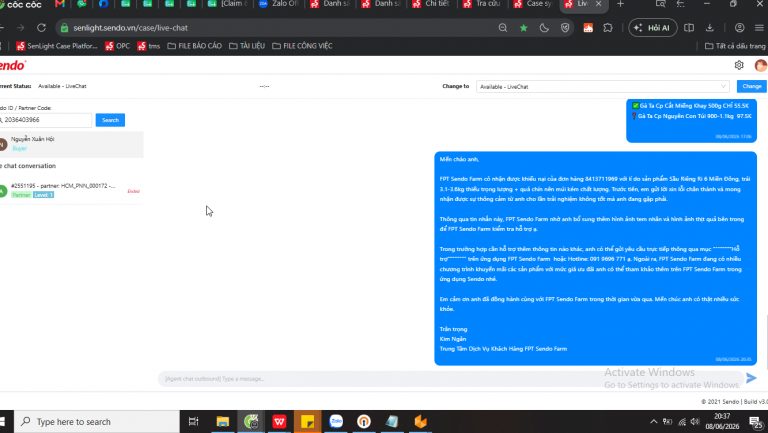Open the orange extension icon in toolbar
The image size is (768, 433).
click(588, 28)
